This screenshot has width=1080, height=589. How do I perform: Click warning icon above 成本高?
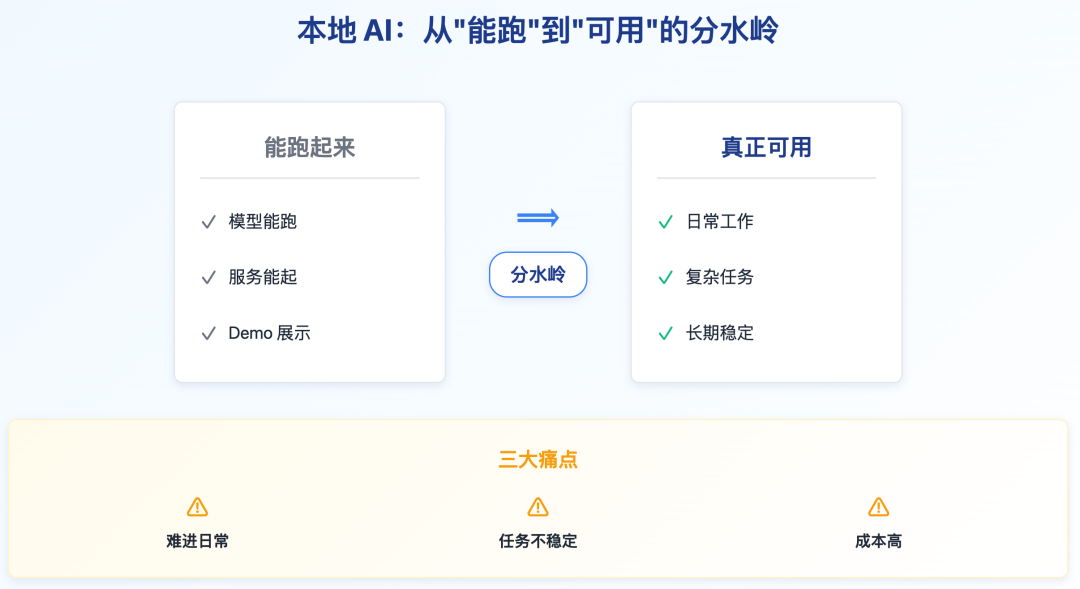[878, 507]
